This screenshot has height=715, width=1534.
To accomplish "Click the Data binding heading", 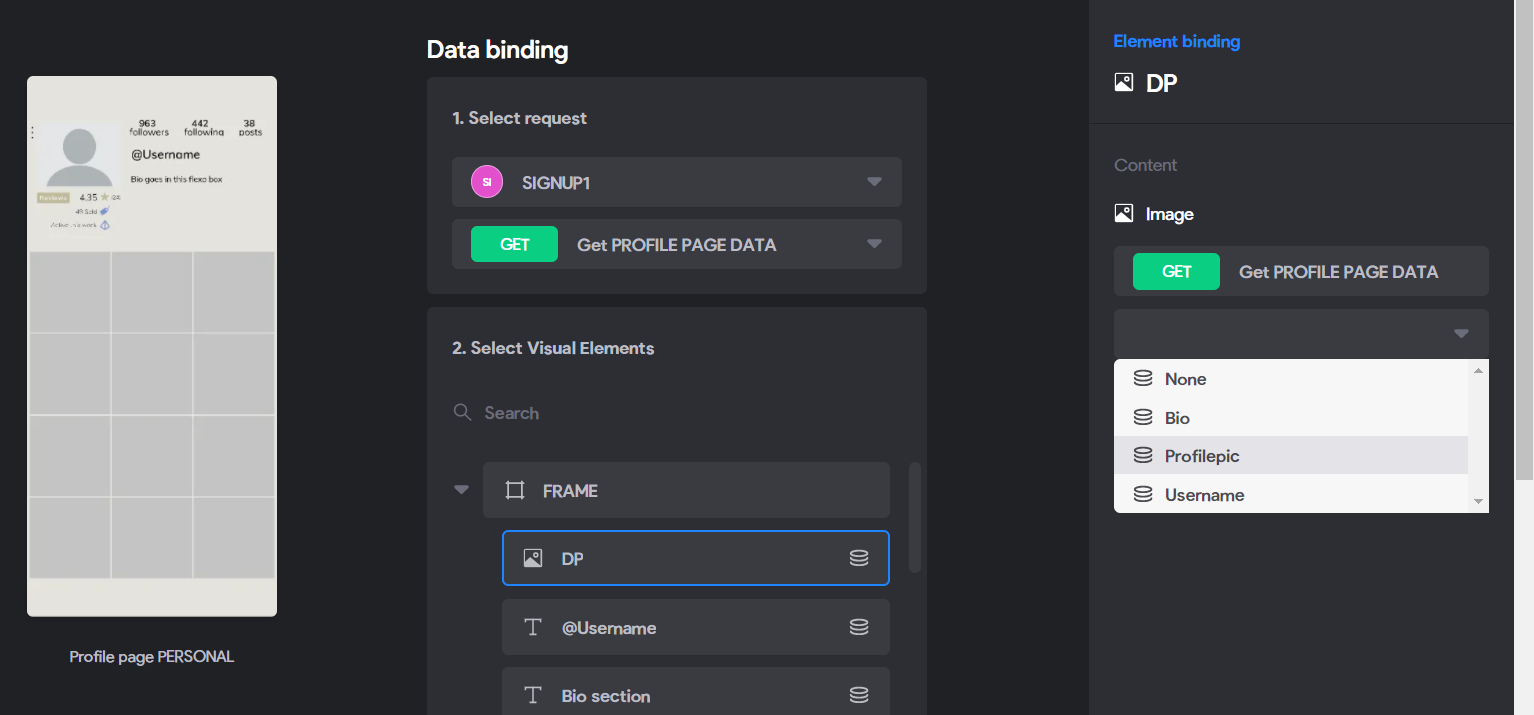I will [x=497, y=50].
